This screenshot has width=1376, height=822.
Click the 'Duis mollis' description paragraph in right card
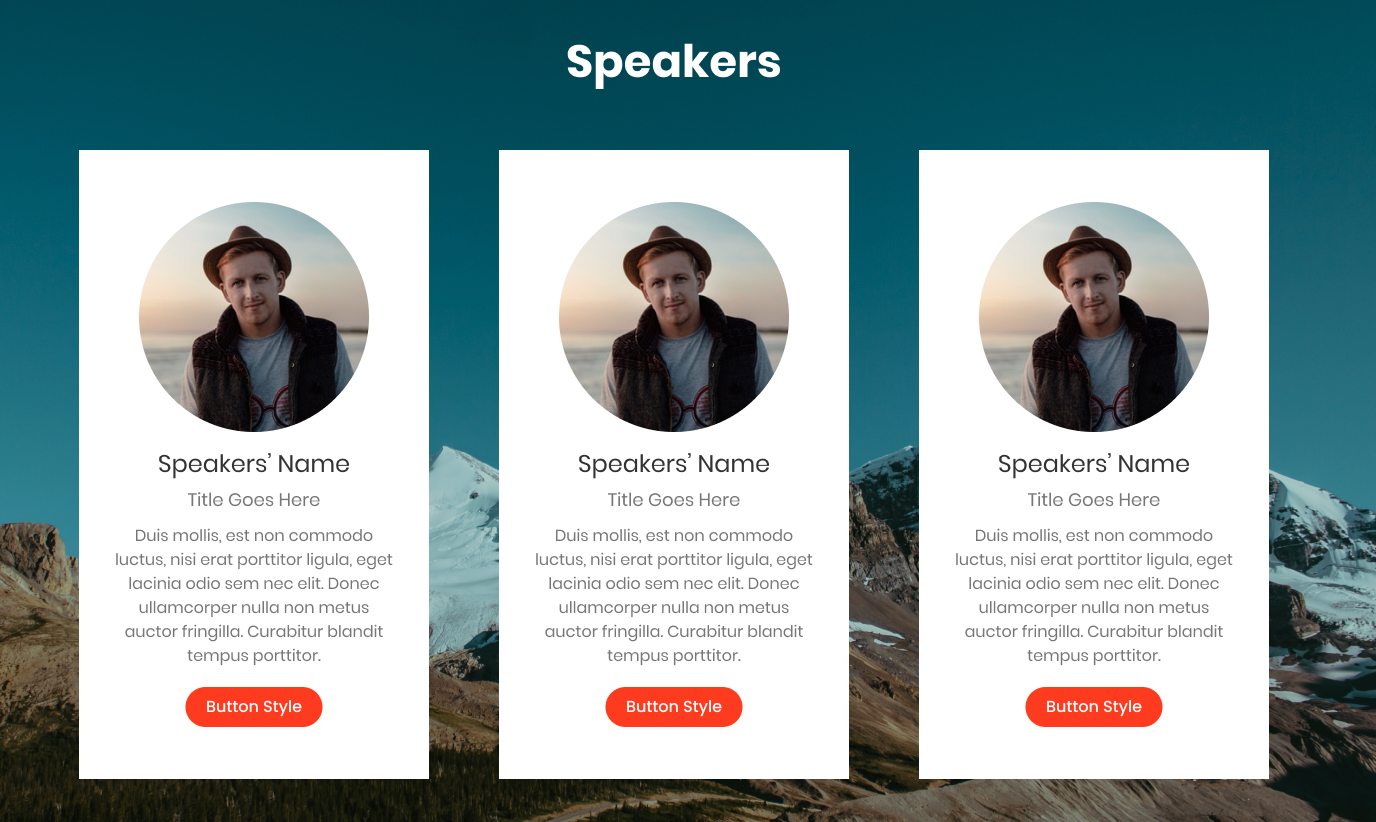click(1094, 596)
